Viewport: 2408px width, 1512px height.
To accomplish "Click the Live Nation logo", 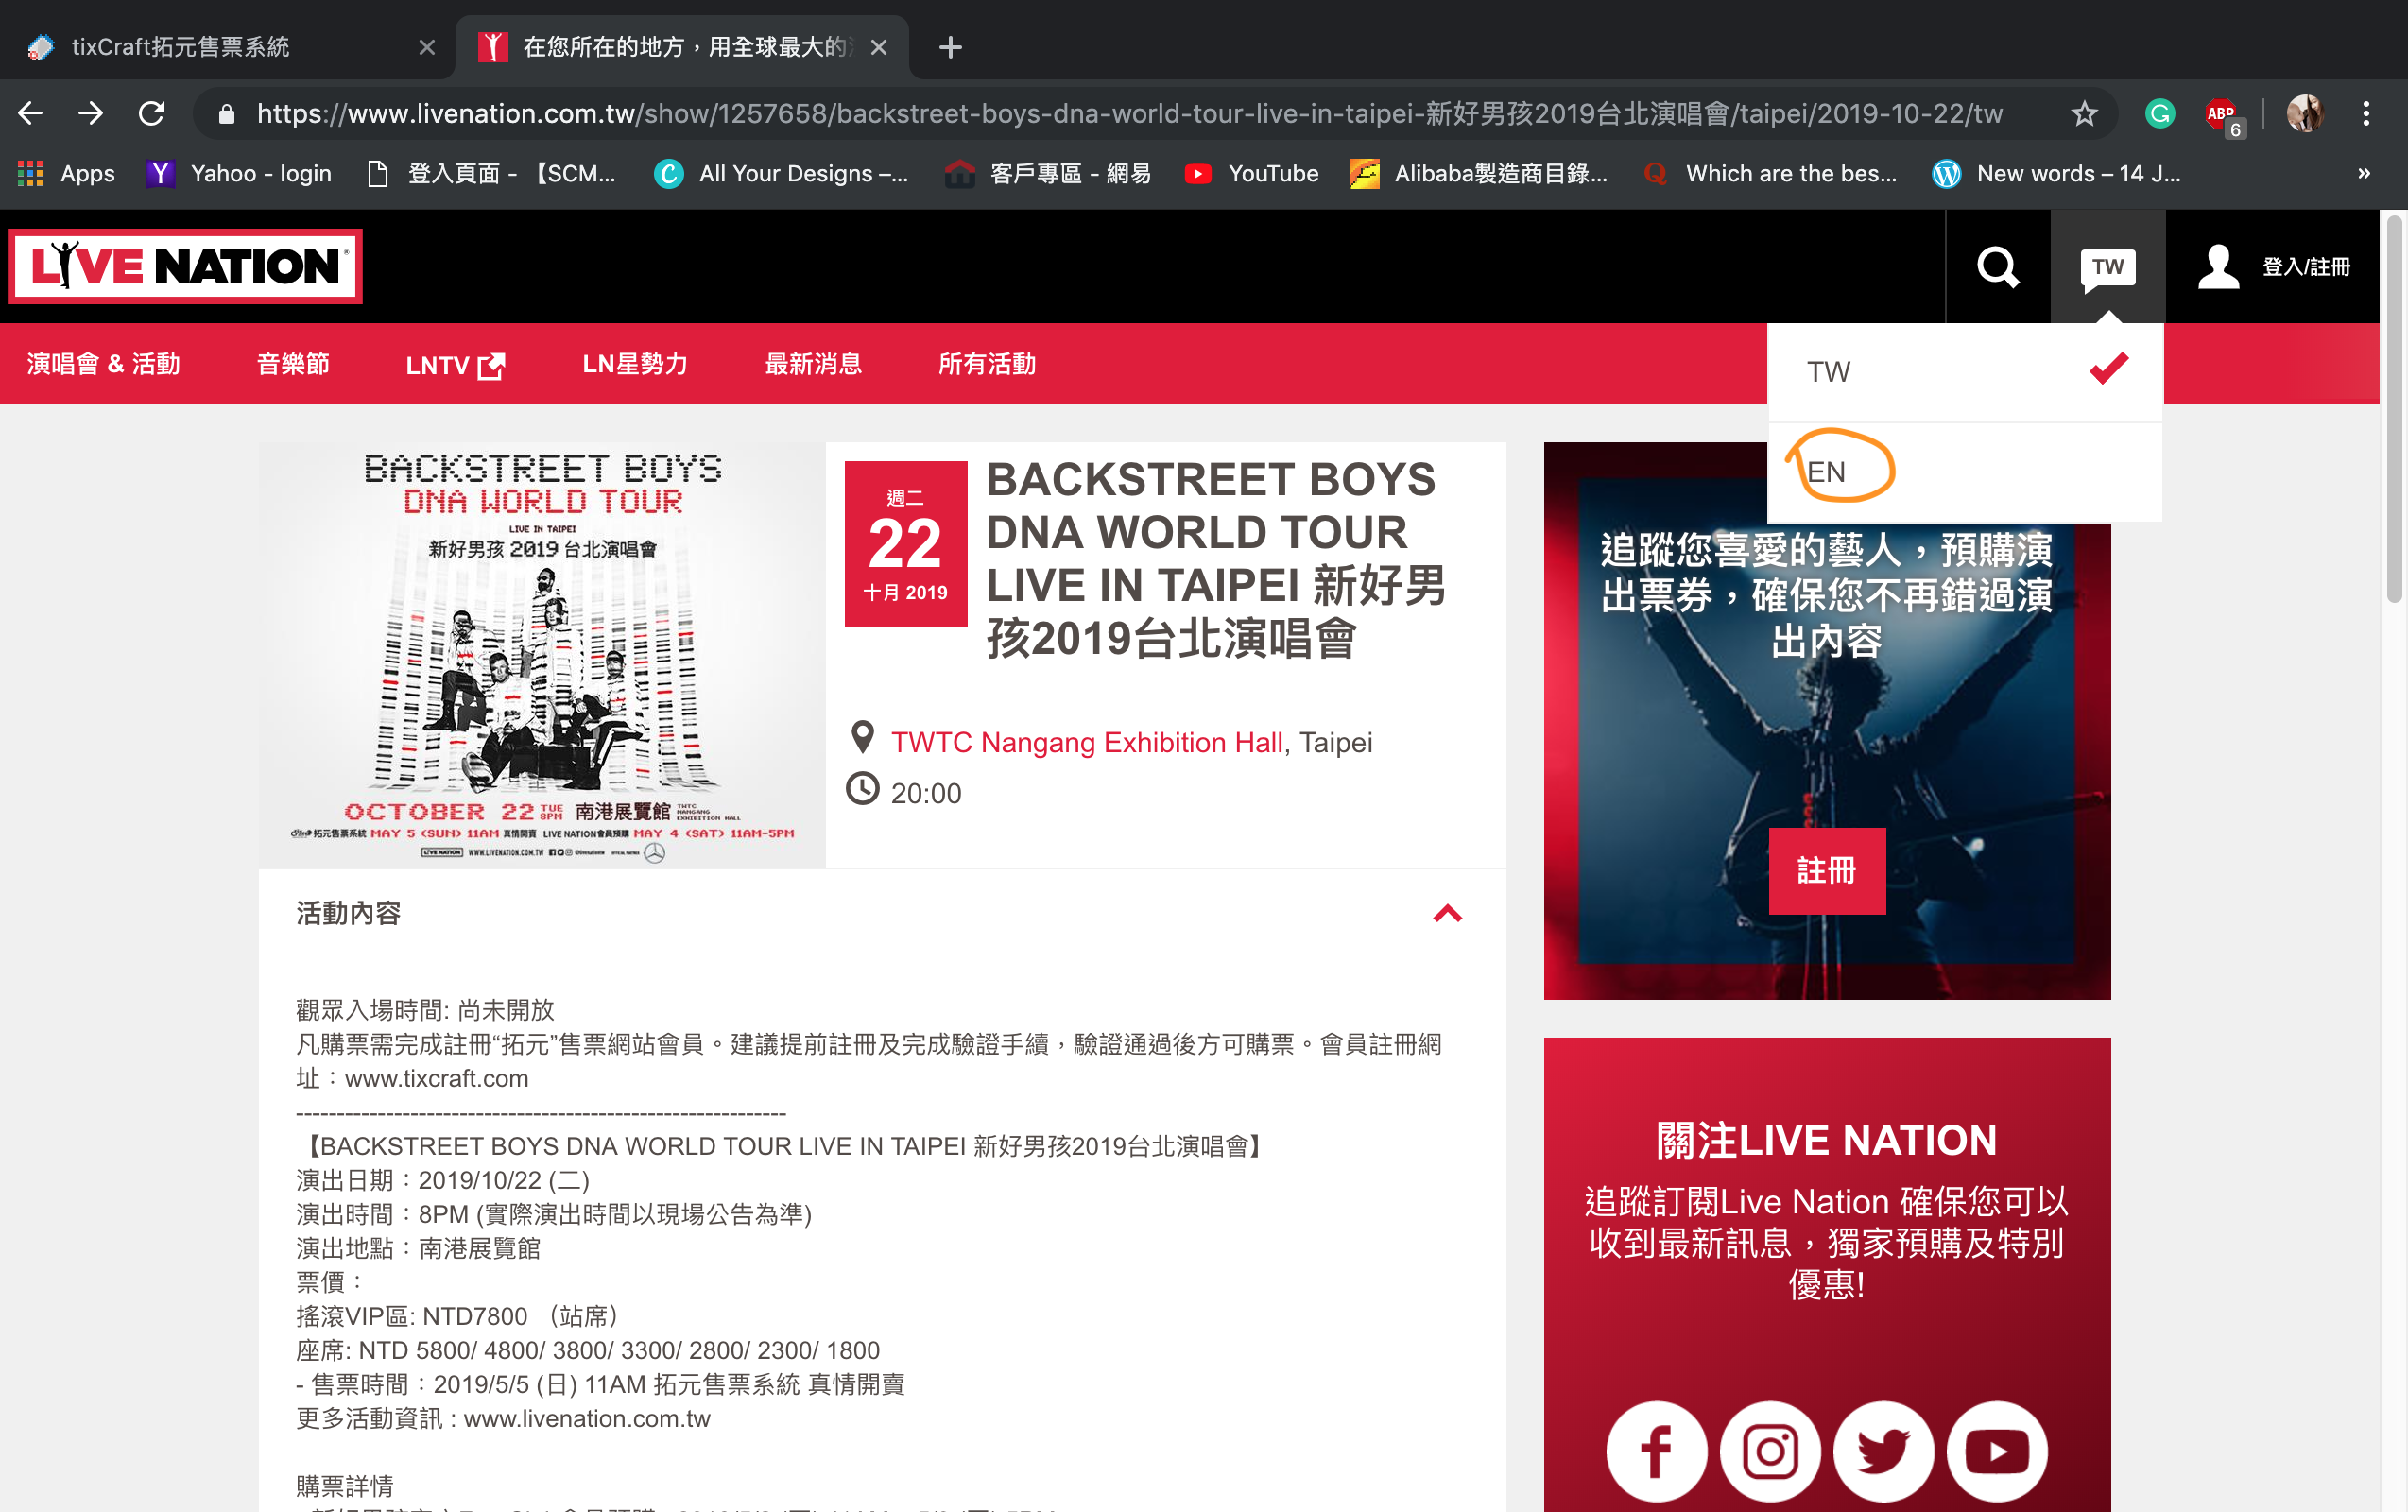I will pyautogui.click(x=185, y=266).
